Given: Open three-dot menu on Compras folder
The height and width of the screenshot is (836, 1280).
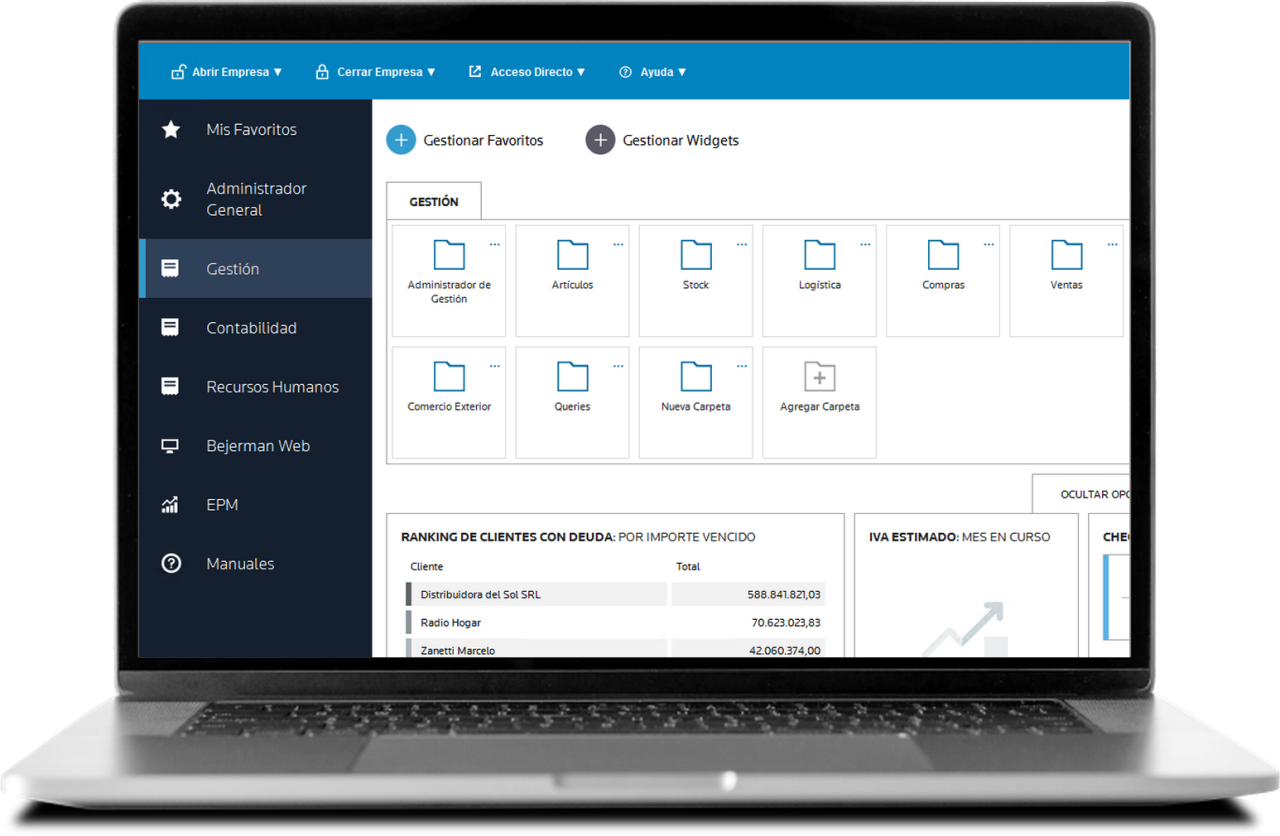Looking at the screenshot, I should [989, 245].
